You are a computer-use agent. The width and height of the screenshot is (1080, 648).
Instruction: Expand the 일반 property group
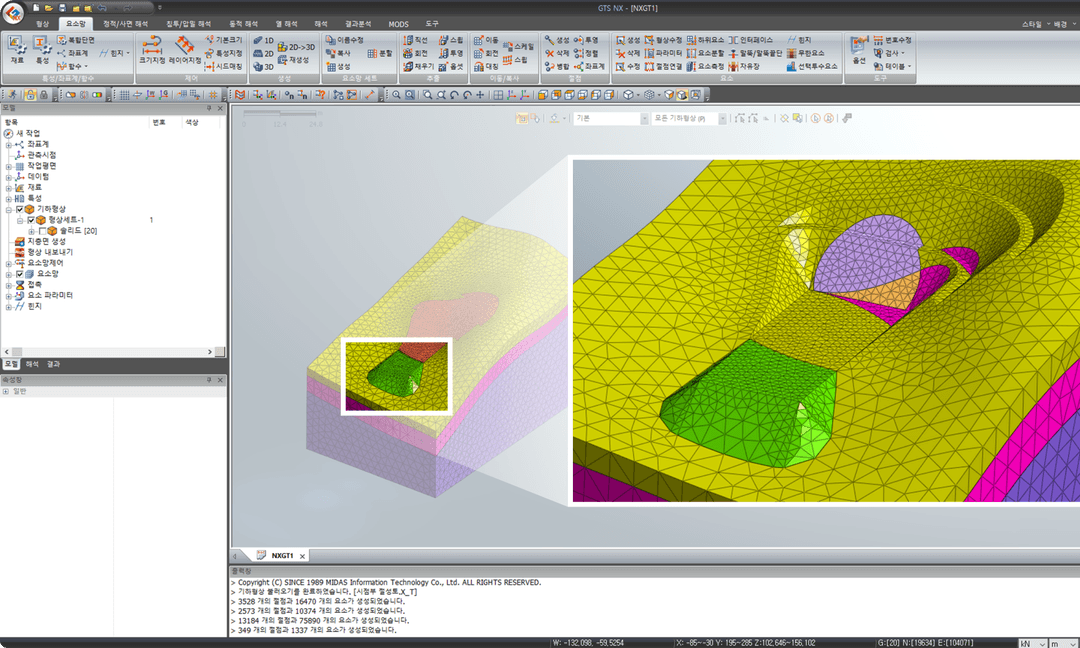6,391
